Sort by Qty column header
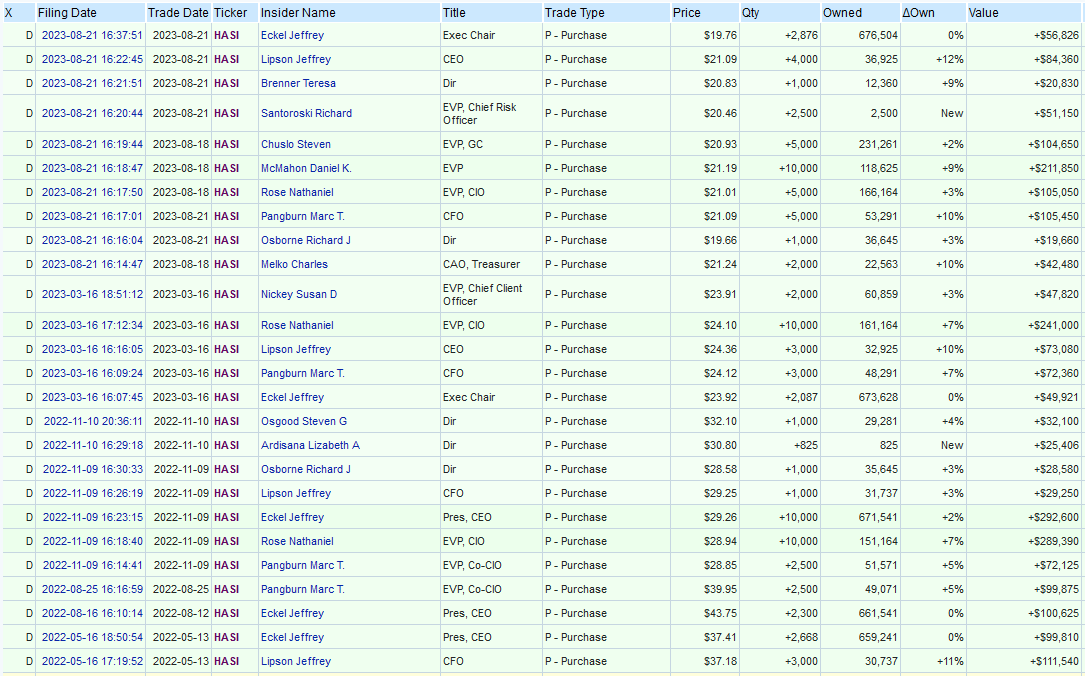The height and width of the screenshot is (676, 1085). [x=750, y=13]
